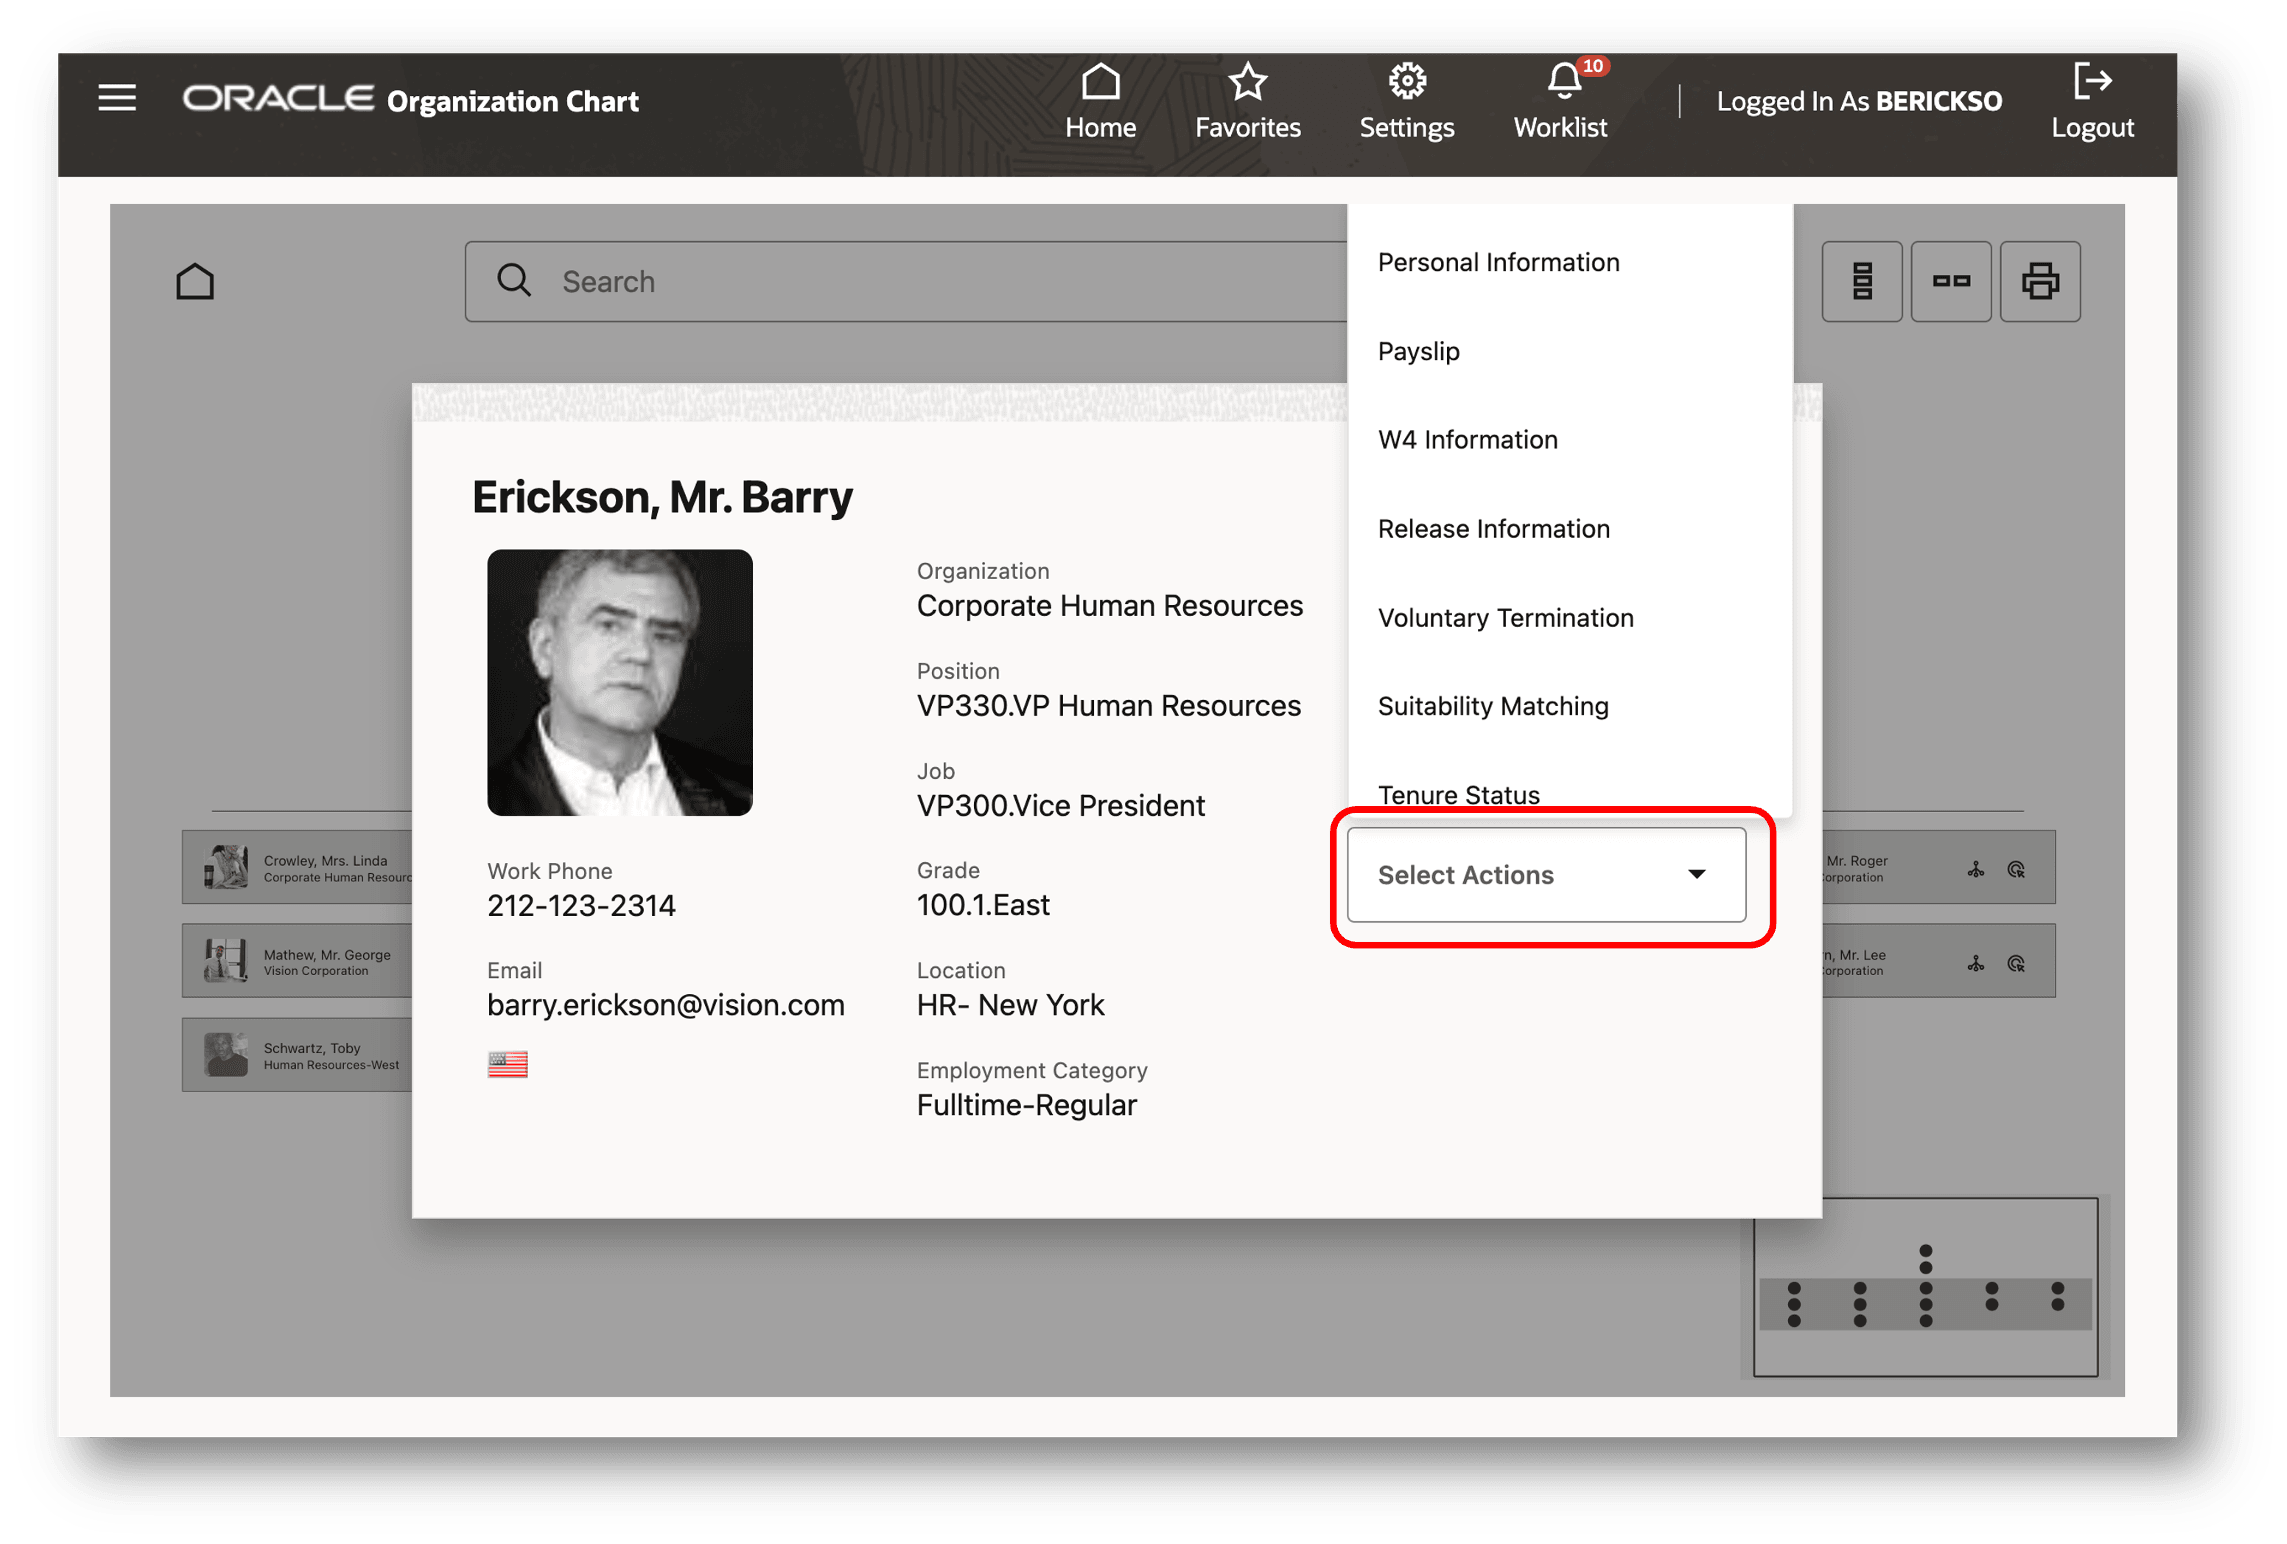Click the home icon above the org chart
2287x1544 pixels.
click(196, 280)
